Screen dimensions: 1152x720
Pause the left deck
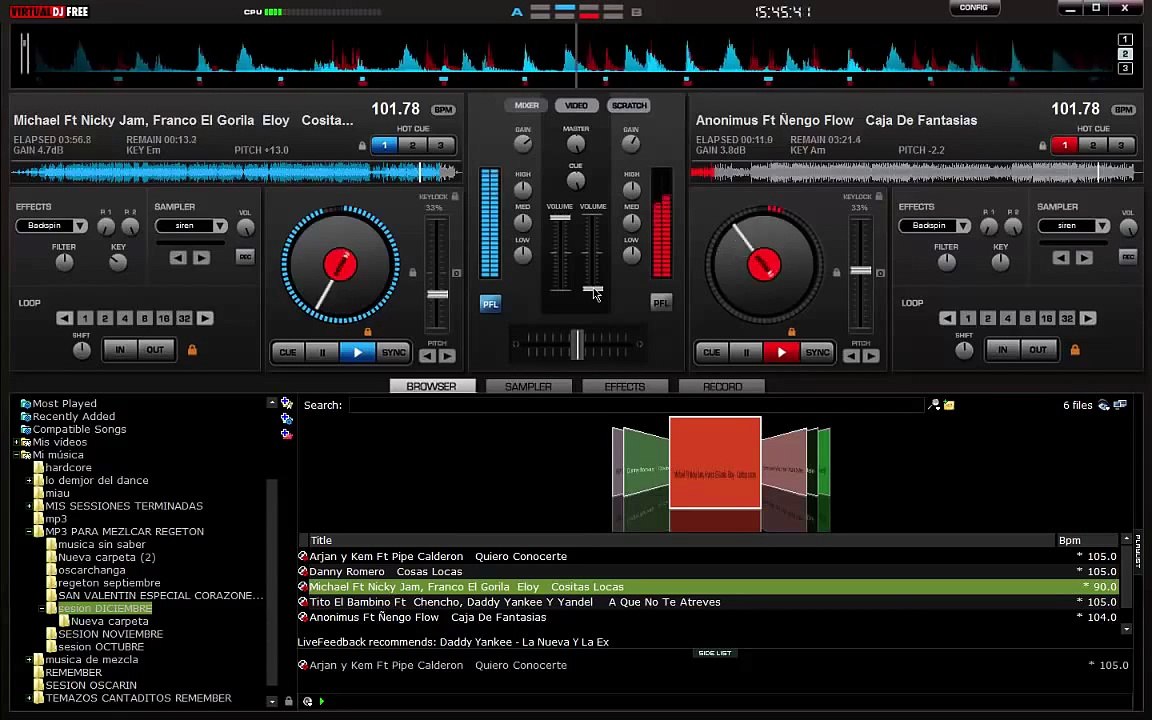(322, 353)
